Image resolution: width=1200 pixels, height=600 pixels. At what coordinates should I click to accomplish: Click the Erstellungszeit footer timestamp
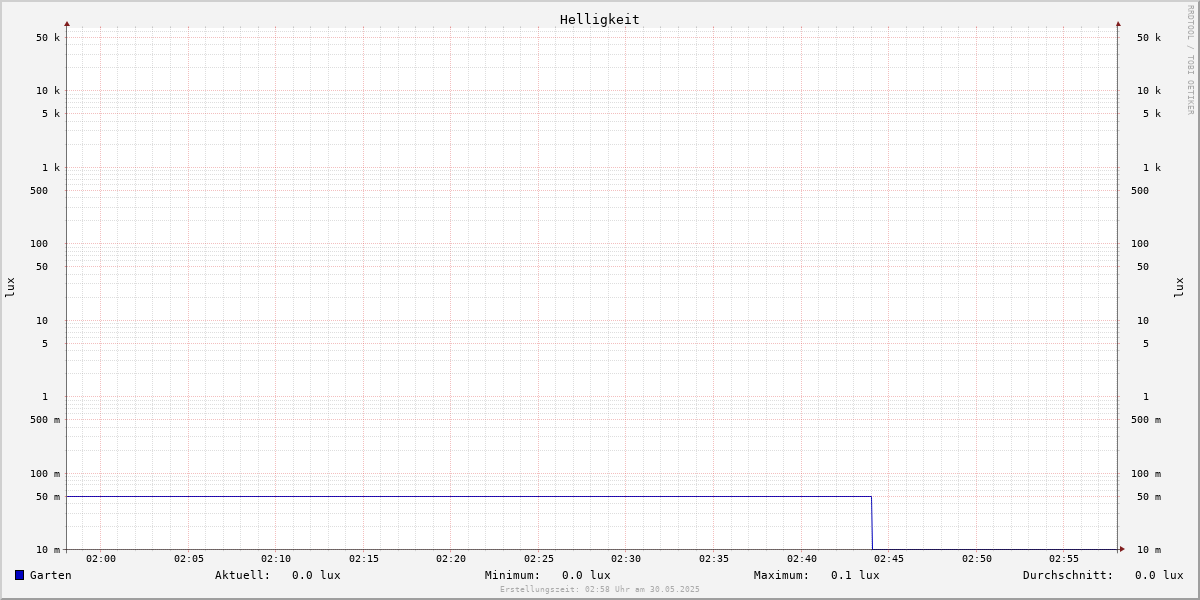[x=600, y=590]
